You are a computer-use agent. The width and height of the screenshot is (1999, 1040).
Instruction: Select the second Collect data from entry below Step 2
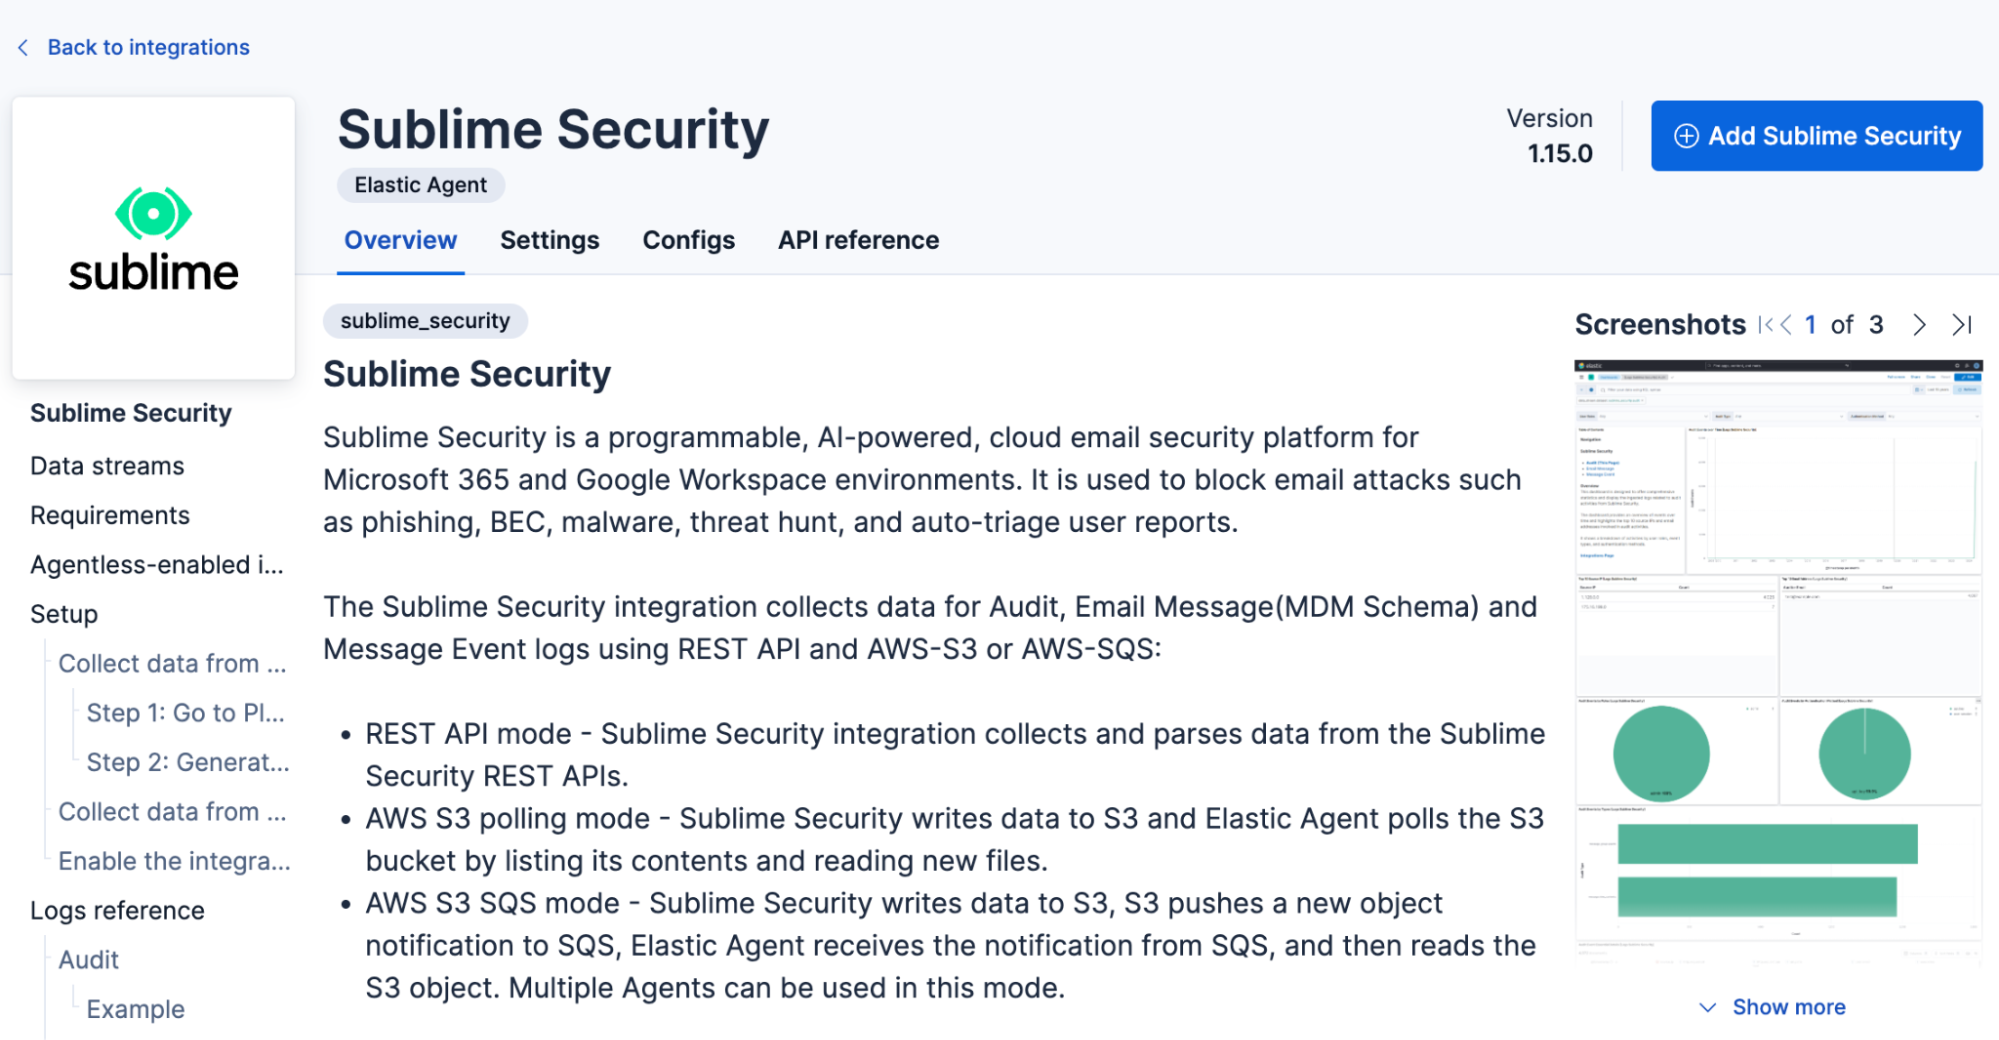click(x=172, y=811)
